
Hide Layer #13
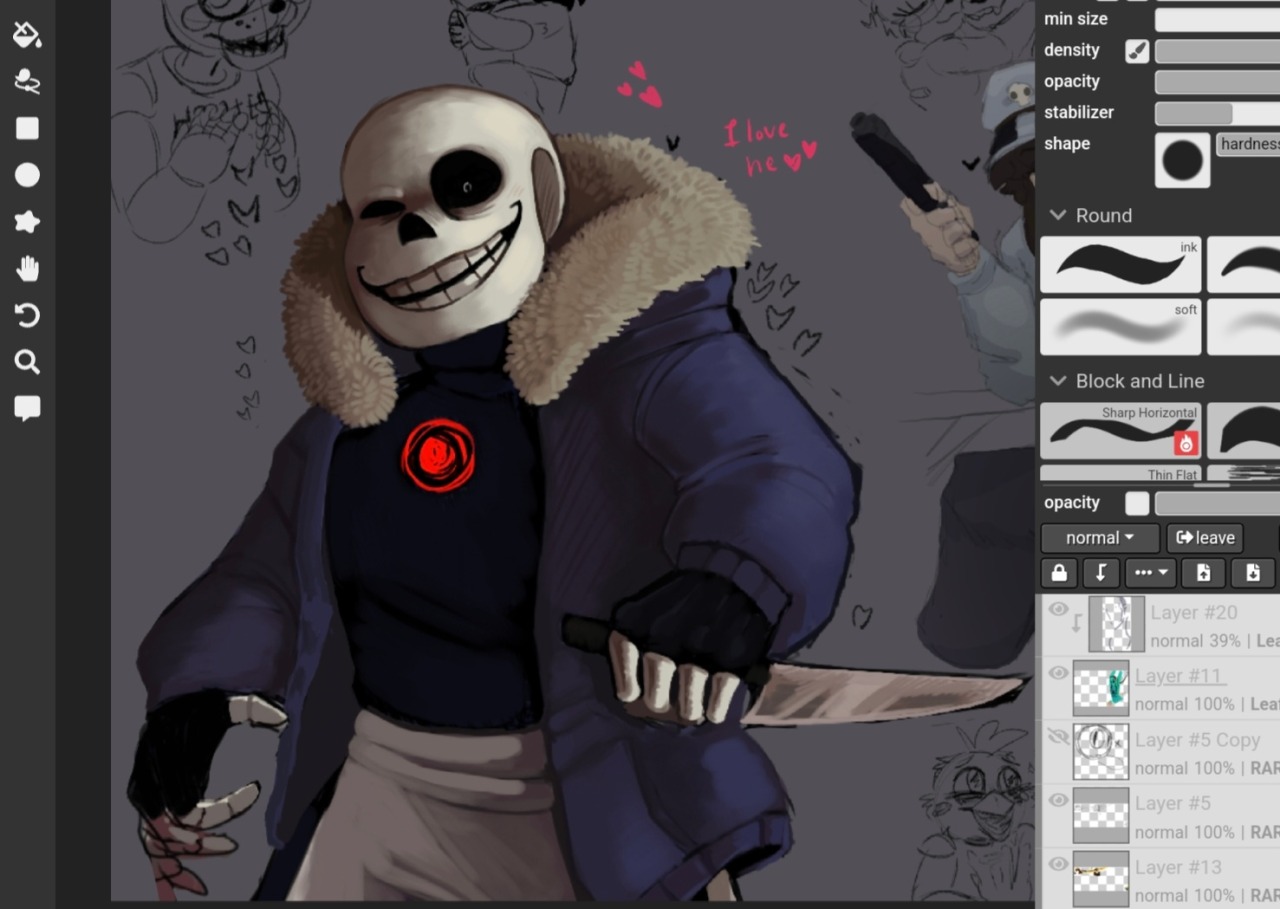[1058, 864]
